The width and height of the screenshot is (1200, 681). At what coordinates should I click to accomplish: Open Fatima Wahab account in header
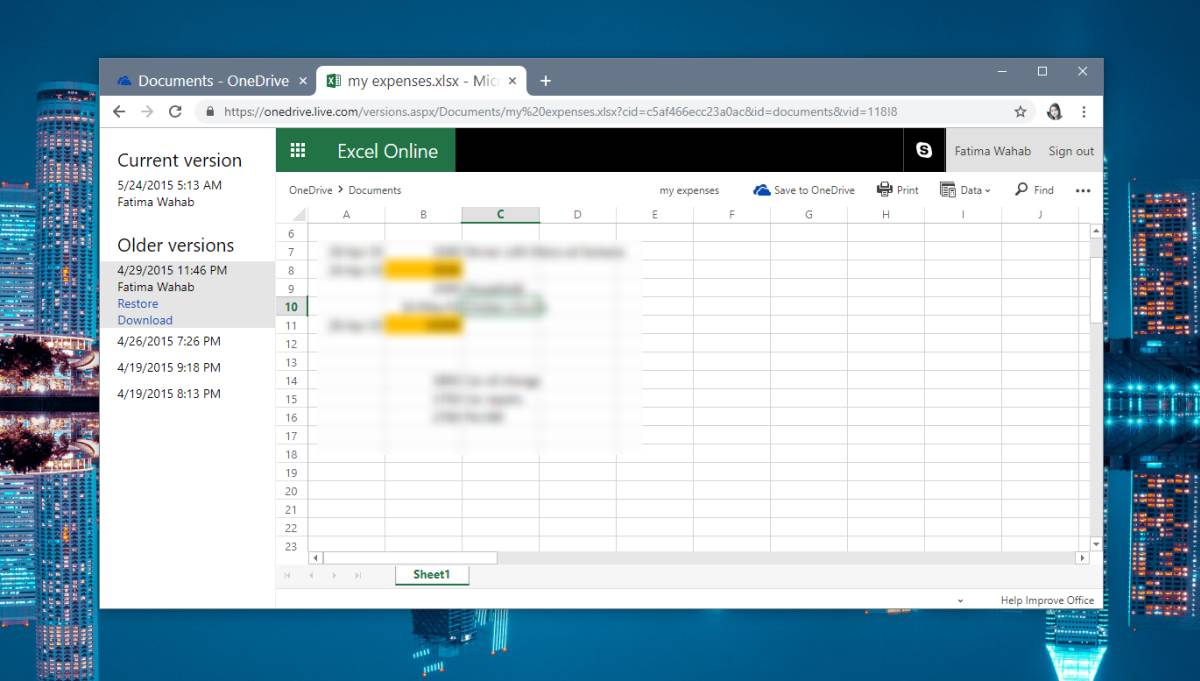point(993,152)
